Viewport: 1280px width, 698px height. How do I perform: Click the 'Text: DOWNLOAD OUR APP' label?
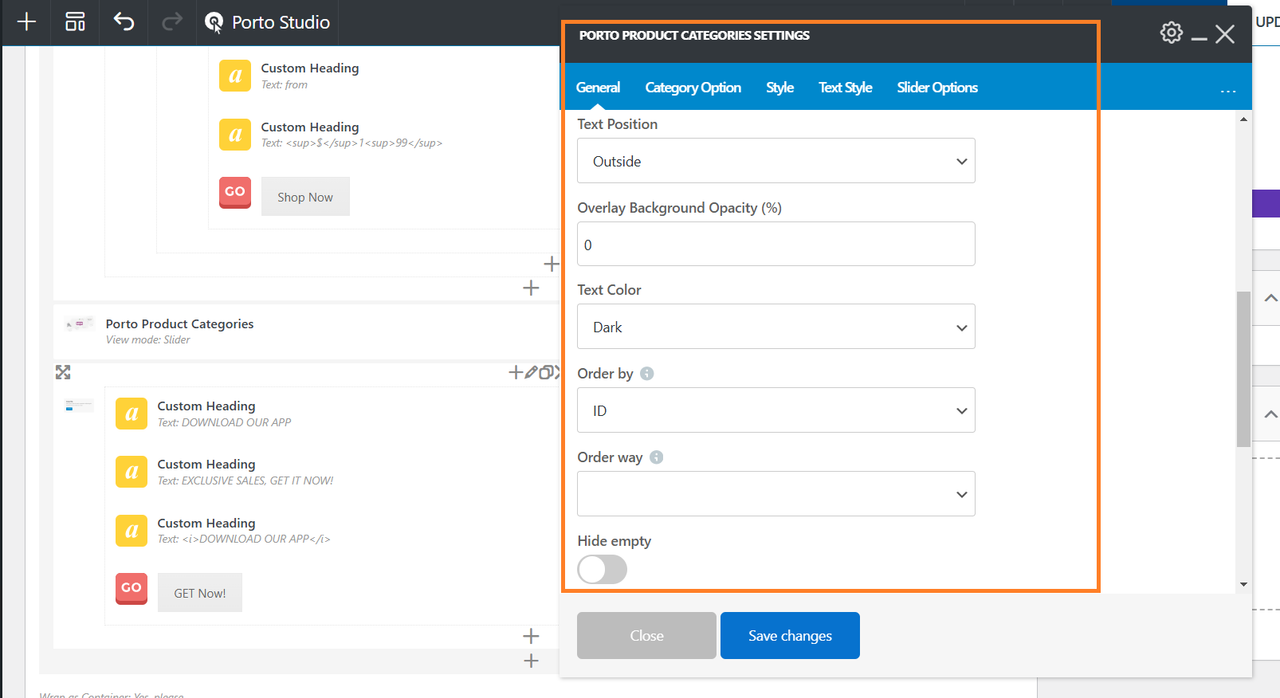click(x=224, y=422)
